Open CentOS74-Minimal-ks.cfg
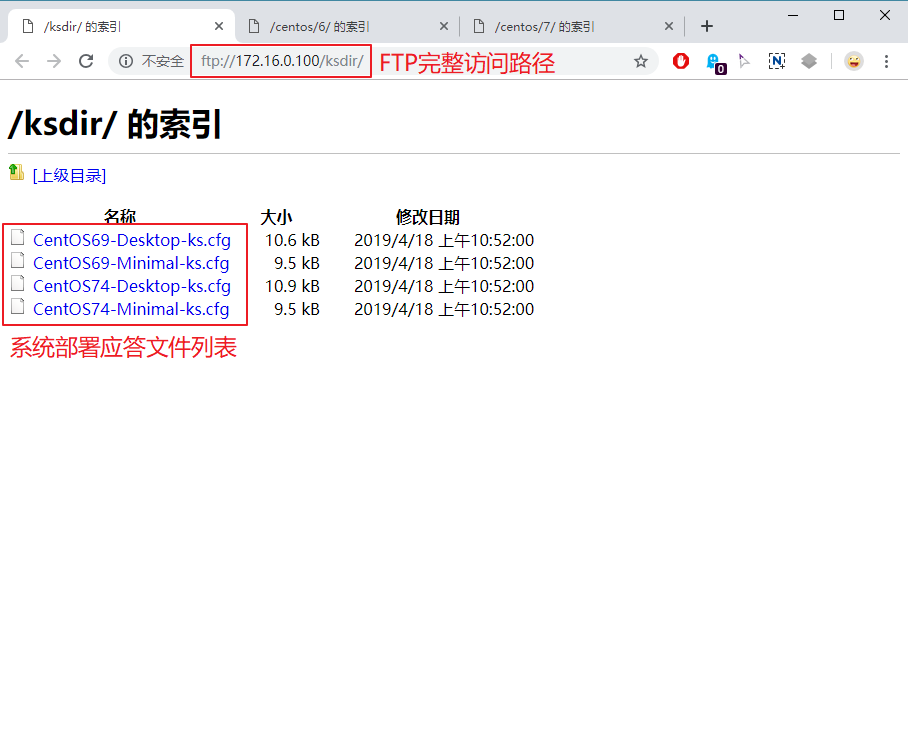 [131, 309]
